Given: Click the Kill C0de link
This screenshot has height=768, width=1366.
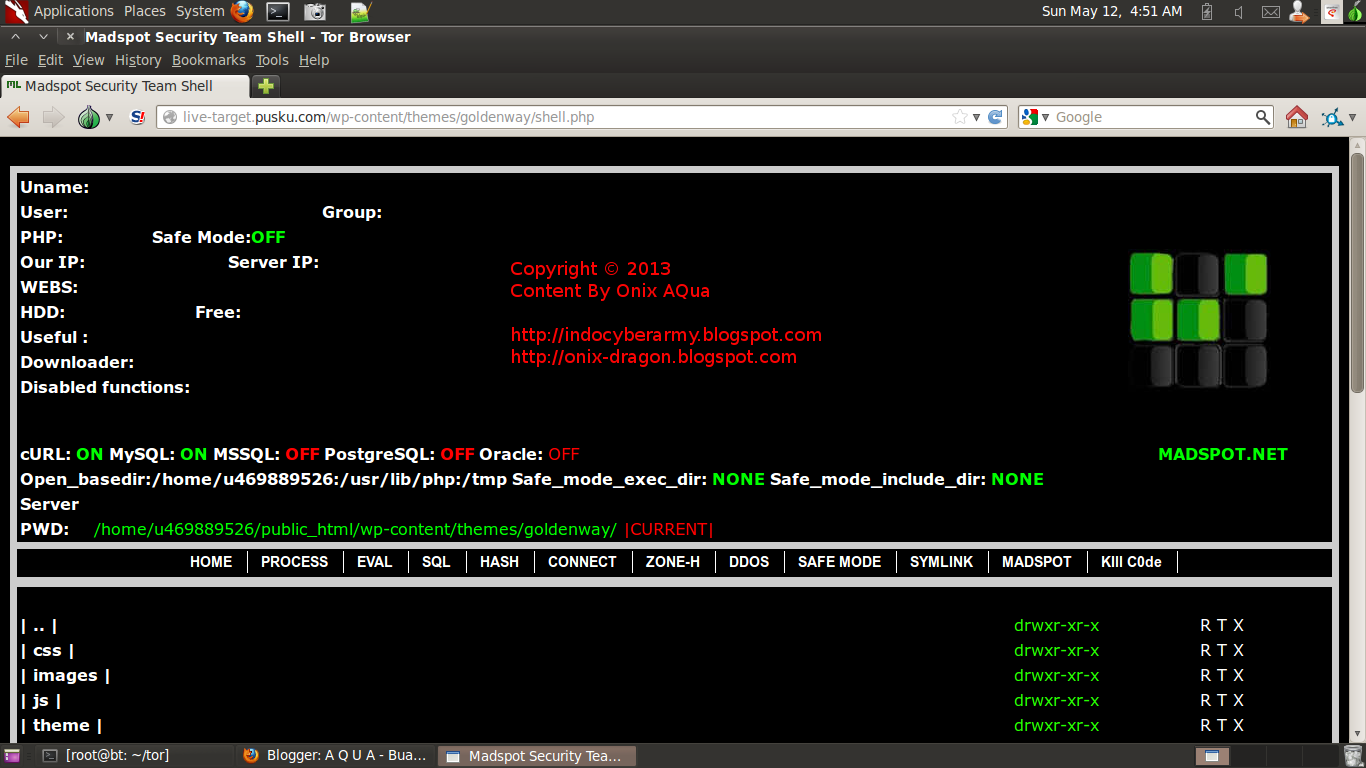Looking at the screenshot, I should (x=1131, y=562).
